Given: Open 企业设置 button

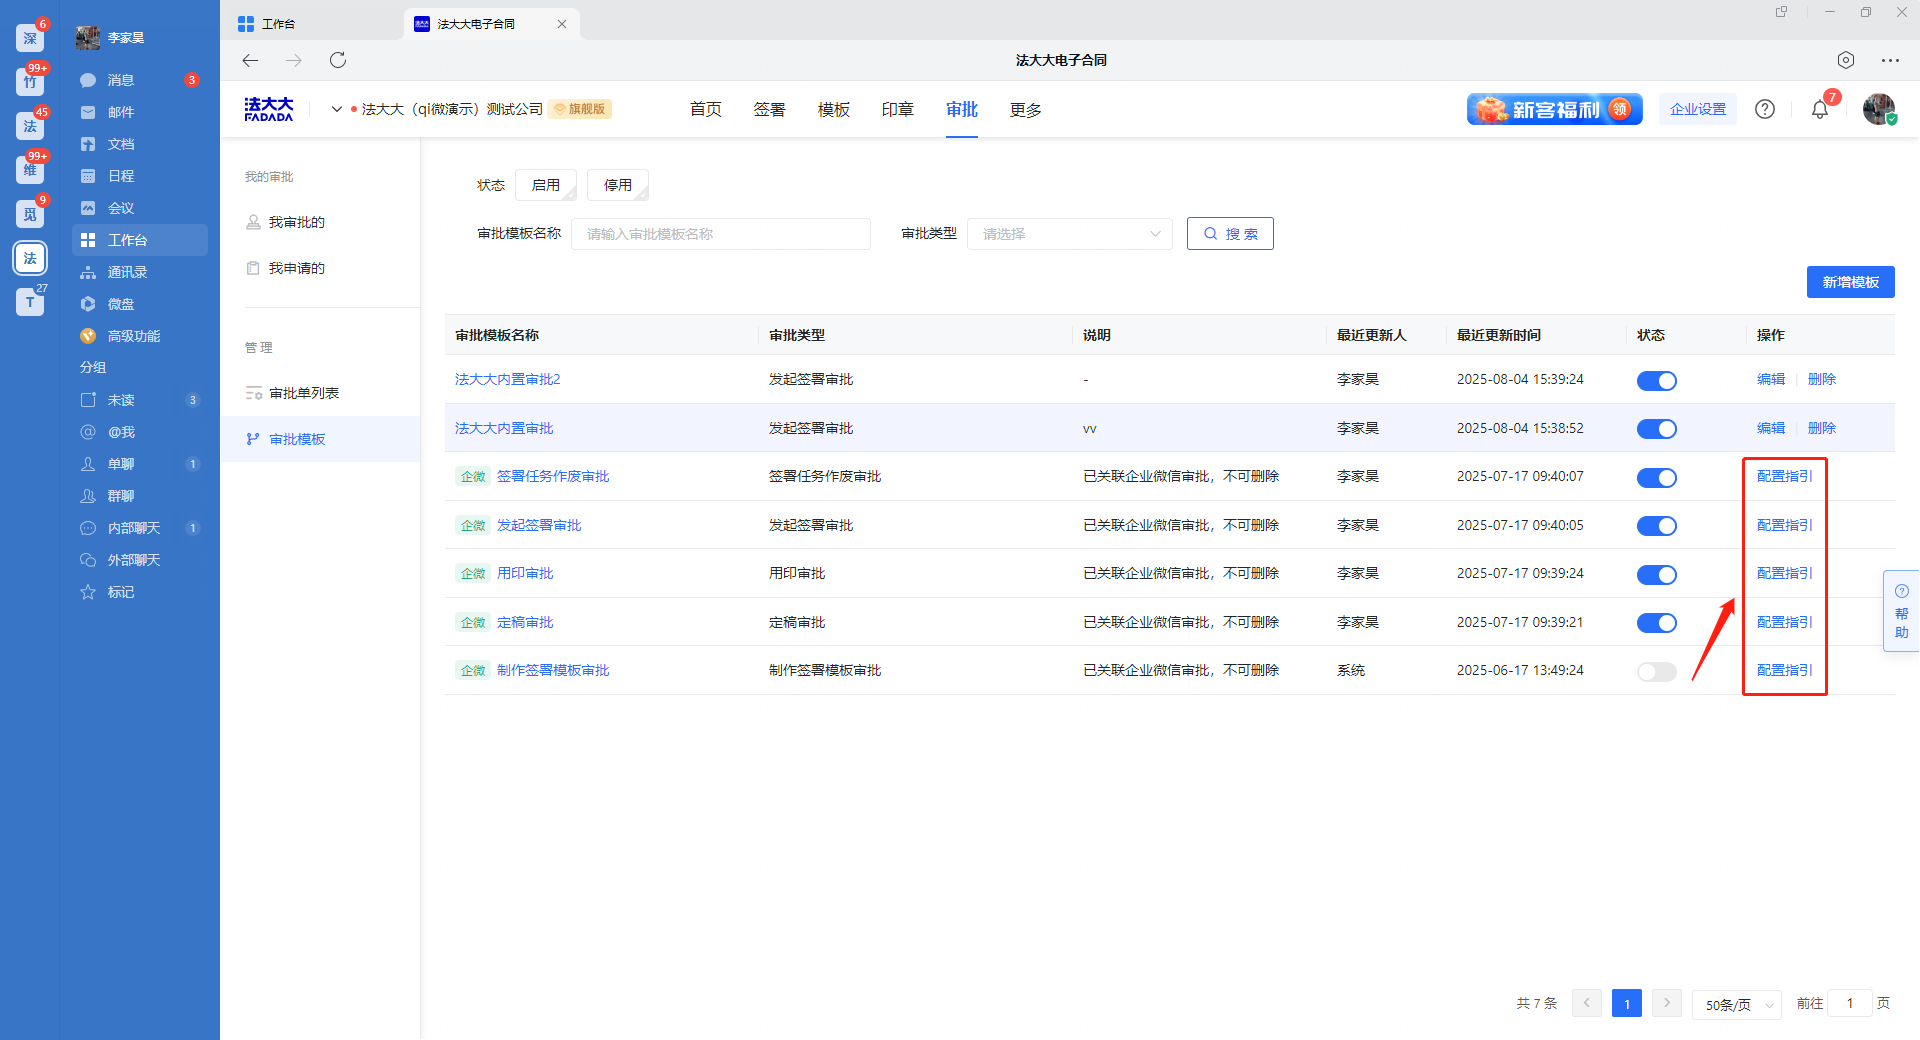Looking at the screenshot, I should [1698, 109].
